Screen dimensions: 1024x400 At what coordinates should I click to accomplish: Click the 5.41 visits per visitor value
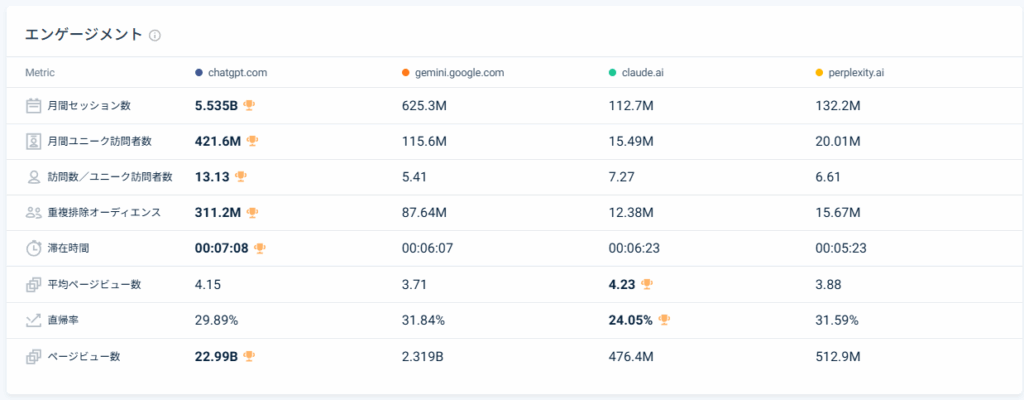click(x=413, y=177)
